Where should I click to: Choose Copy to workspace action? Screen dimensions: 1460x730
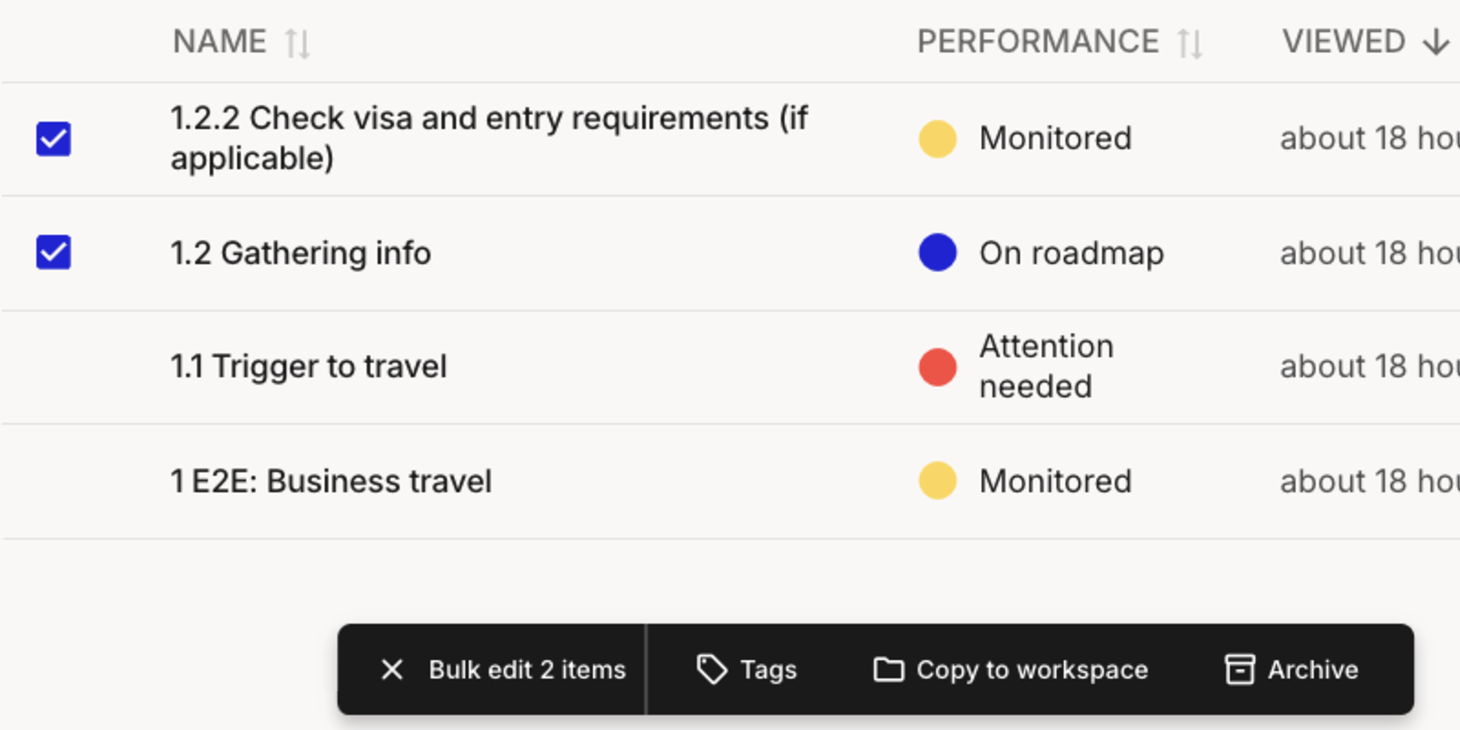coord(1031,670)
